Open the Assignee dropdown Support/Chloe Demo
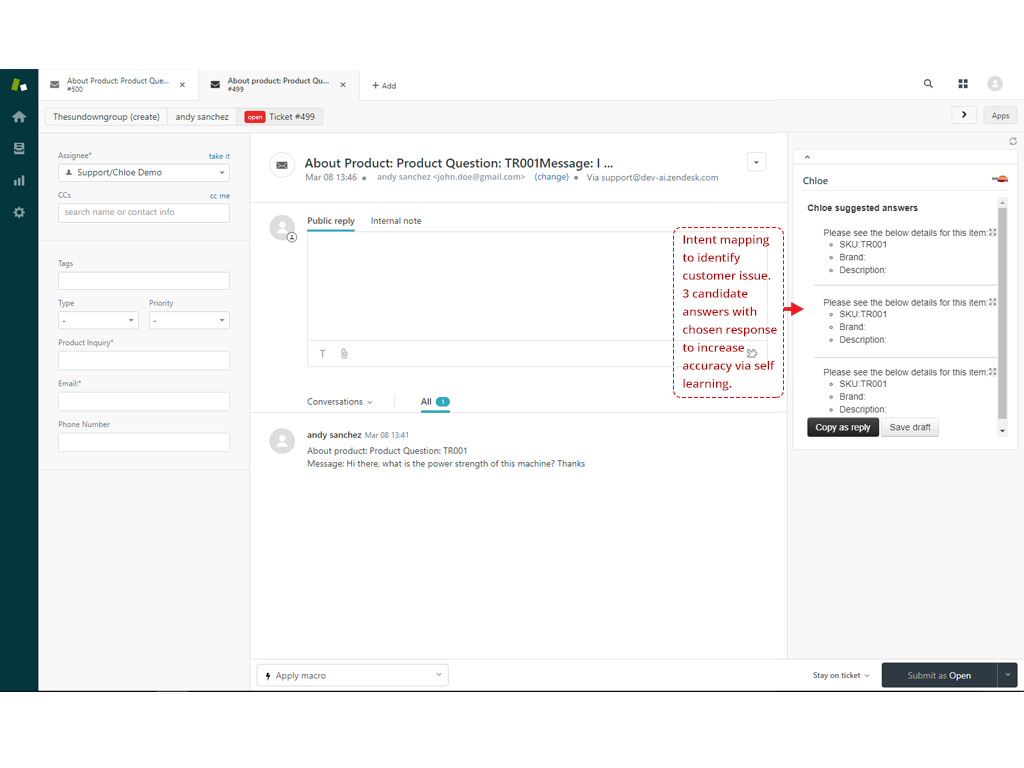The height and width of the screenshot is (768, 1024). [144, 173]
